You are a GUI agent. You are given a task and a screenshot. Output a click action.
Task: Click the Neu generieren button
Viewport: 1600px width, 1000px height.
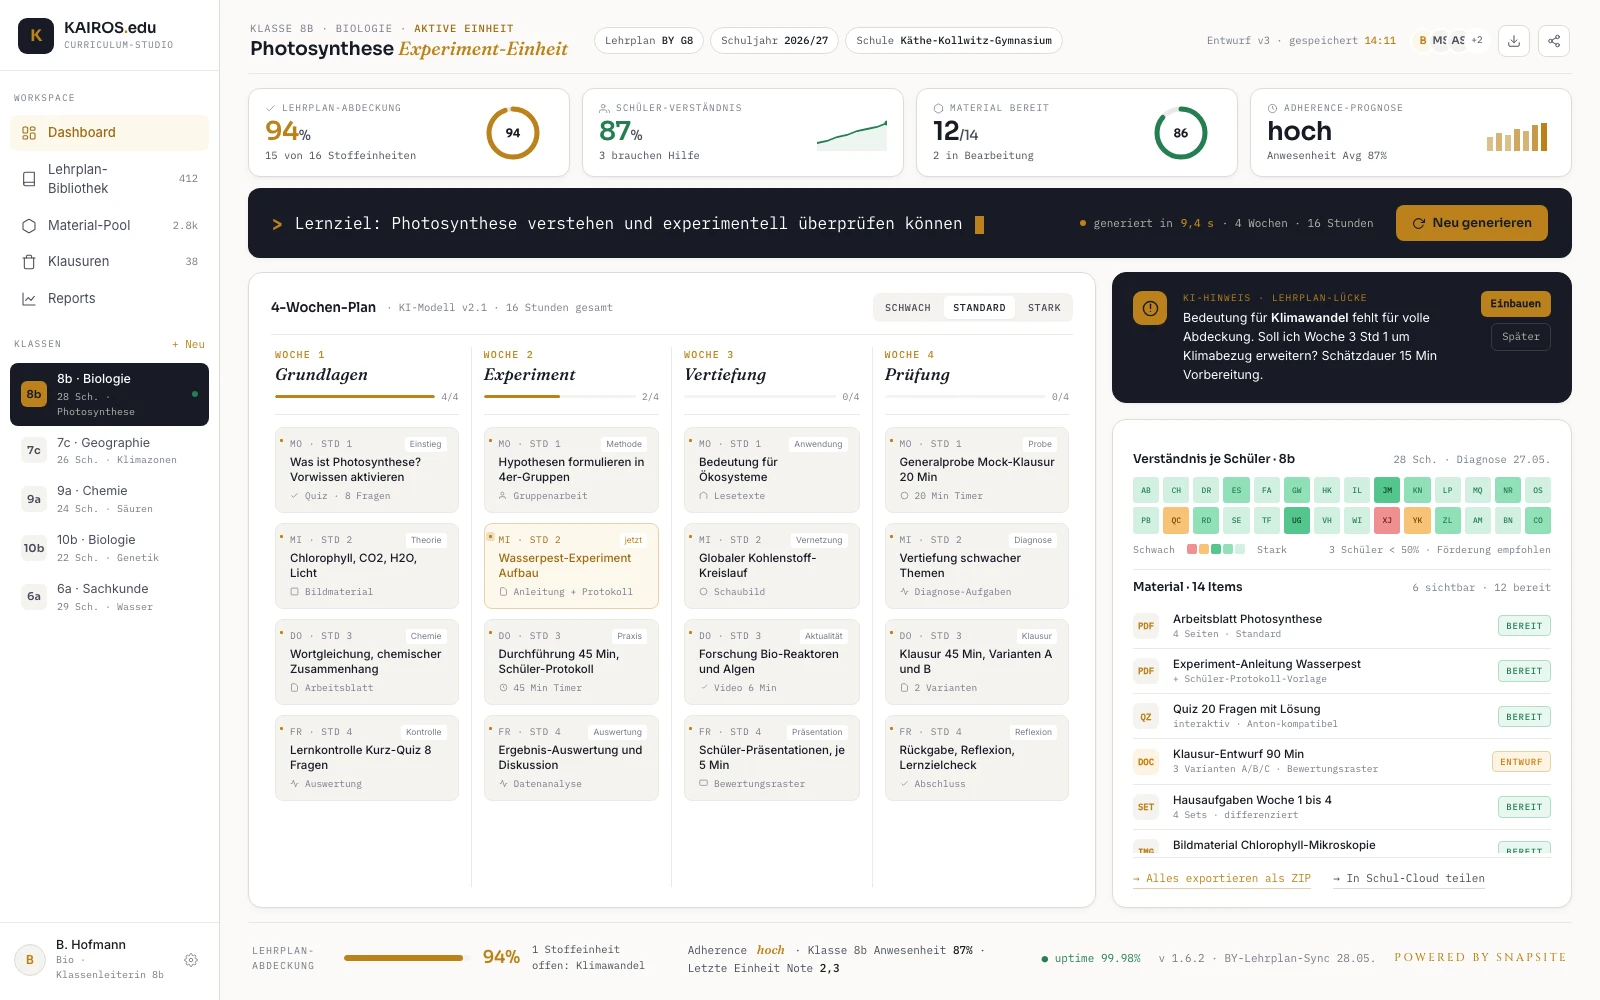tap(1472, 223)
